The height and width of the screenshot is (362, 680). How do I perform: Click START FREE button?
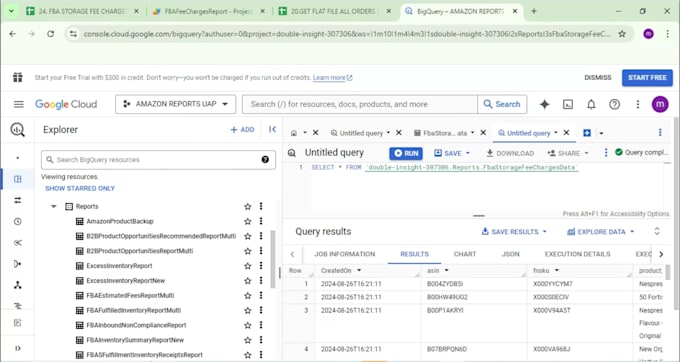pos(647,78)
